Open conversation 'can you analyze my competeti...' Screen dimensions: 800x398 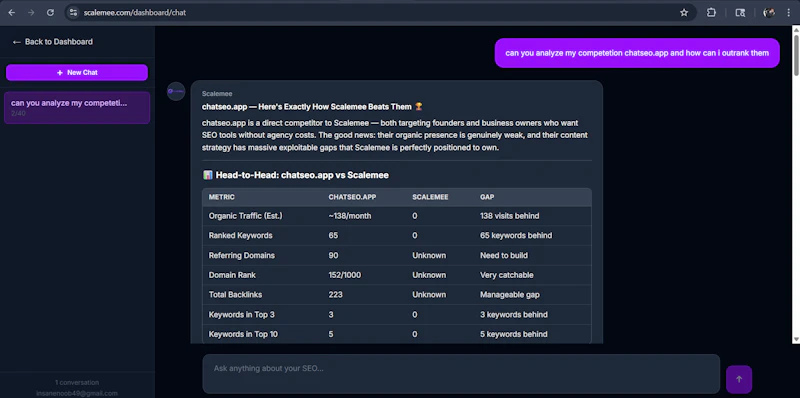click(x=77, y=108)
